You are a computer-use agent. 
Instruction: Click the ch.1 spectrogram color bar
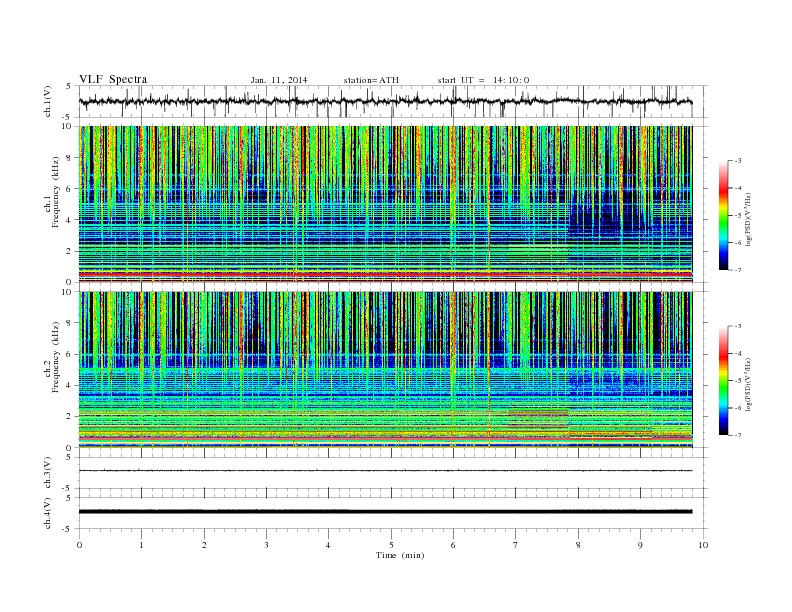pos(723,215)
